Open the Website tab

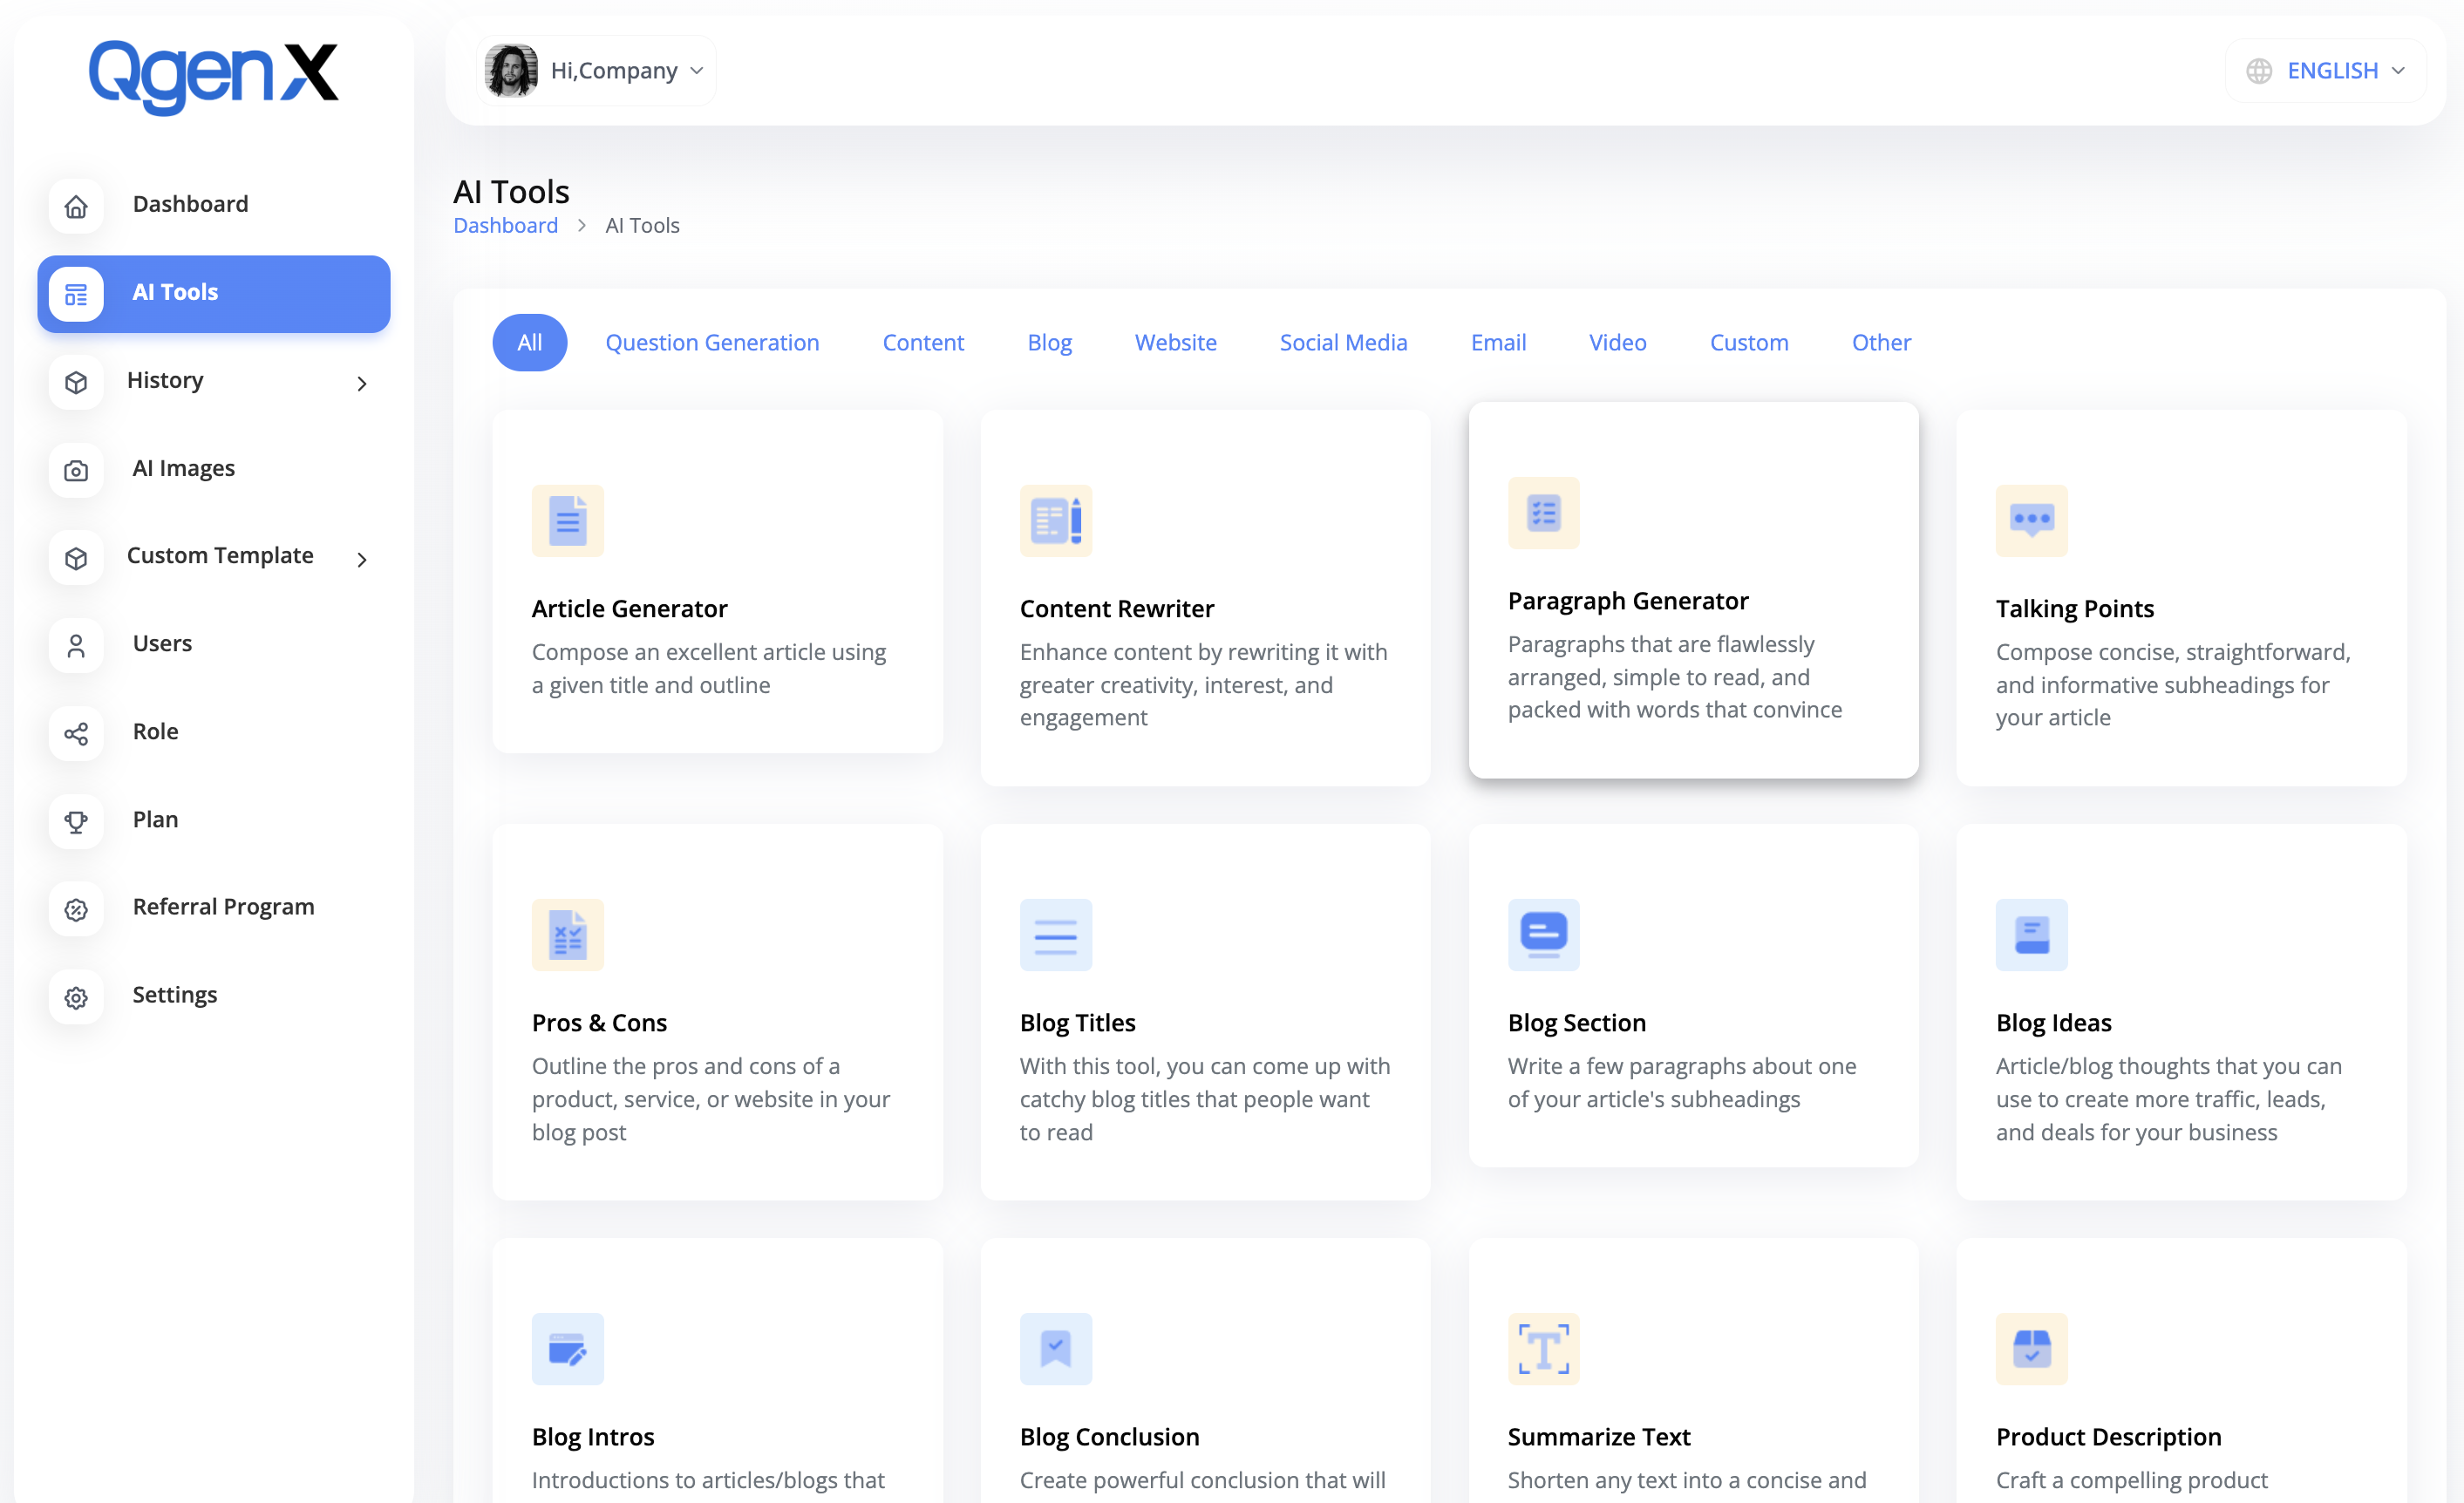1175,342
